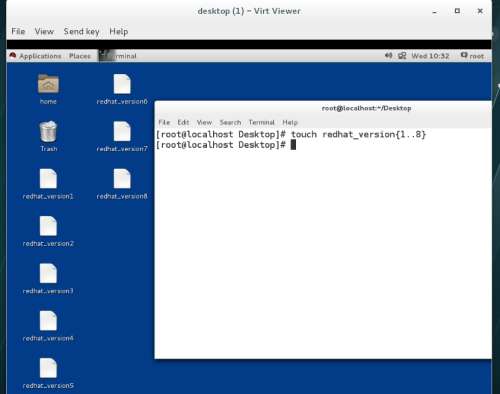500x394 pixels.
Task: Click the network connection icon in GNOME panel
Action: click(x=402, y=56)
